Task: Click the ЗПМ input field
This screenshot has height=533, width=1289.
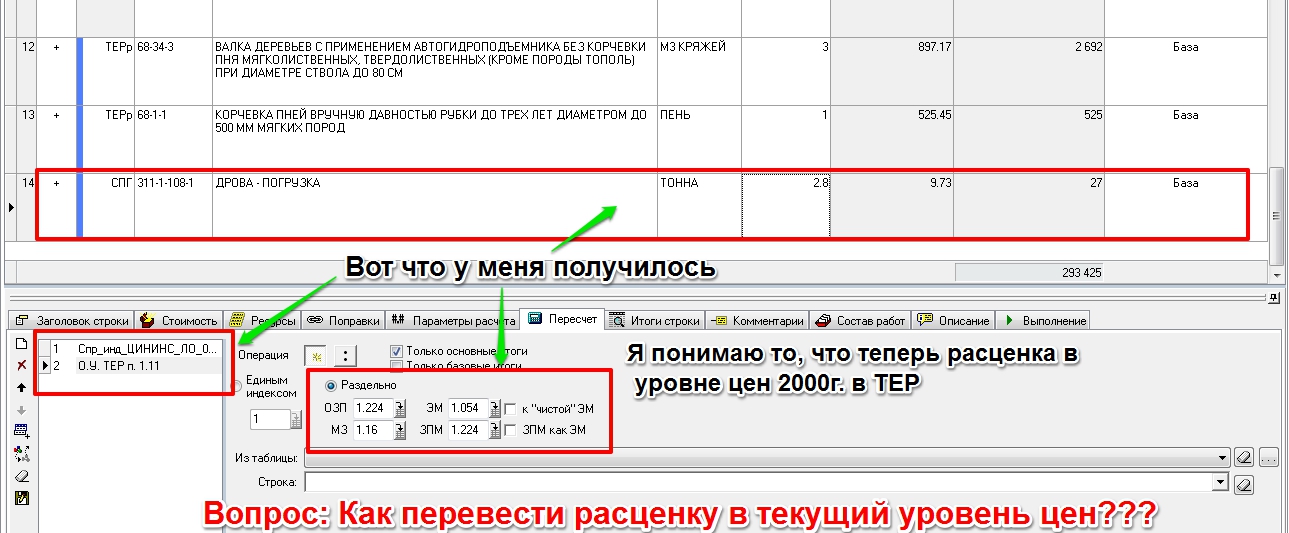Action: coord(467,430)
